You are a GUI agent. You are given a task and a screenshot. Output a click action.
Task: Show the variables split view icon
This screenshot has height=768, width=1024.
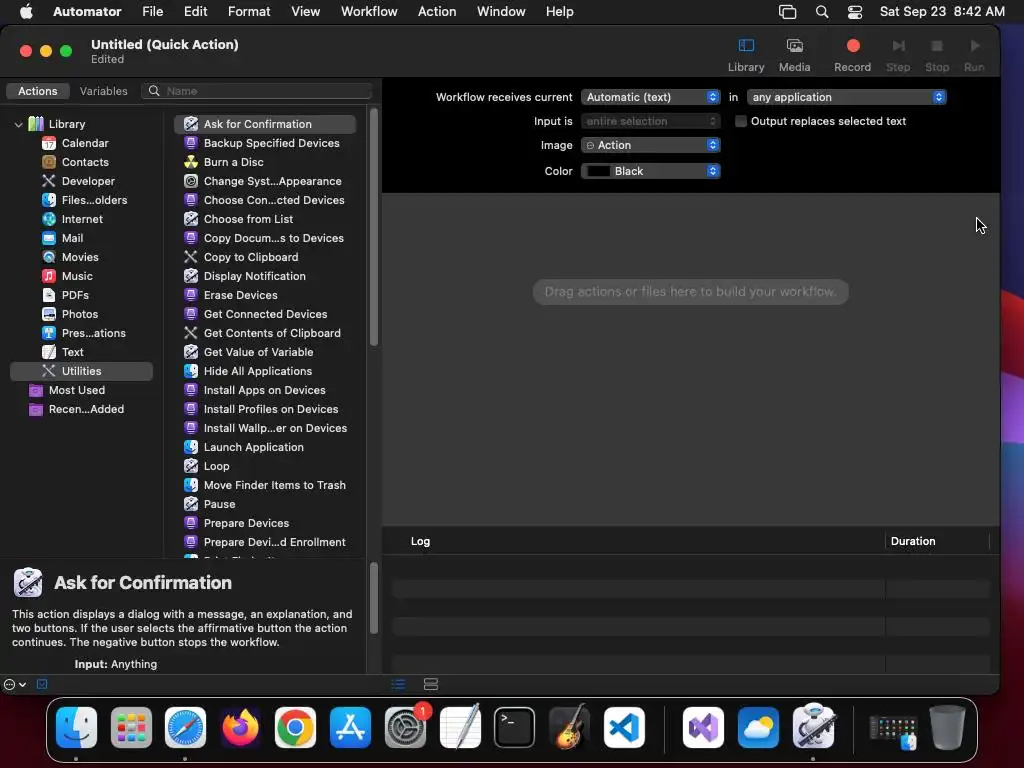click(x=431, y=684)
